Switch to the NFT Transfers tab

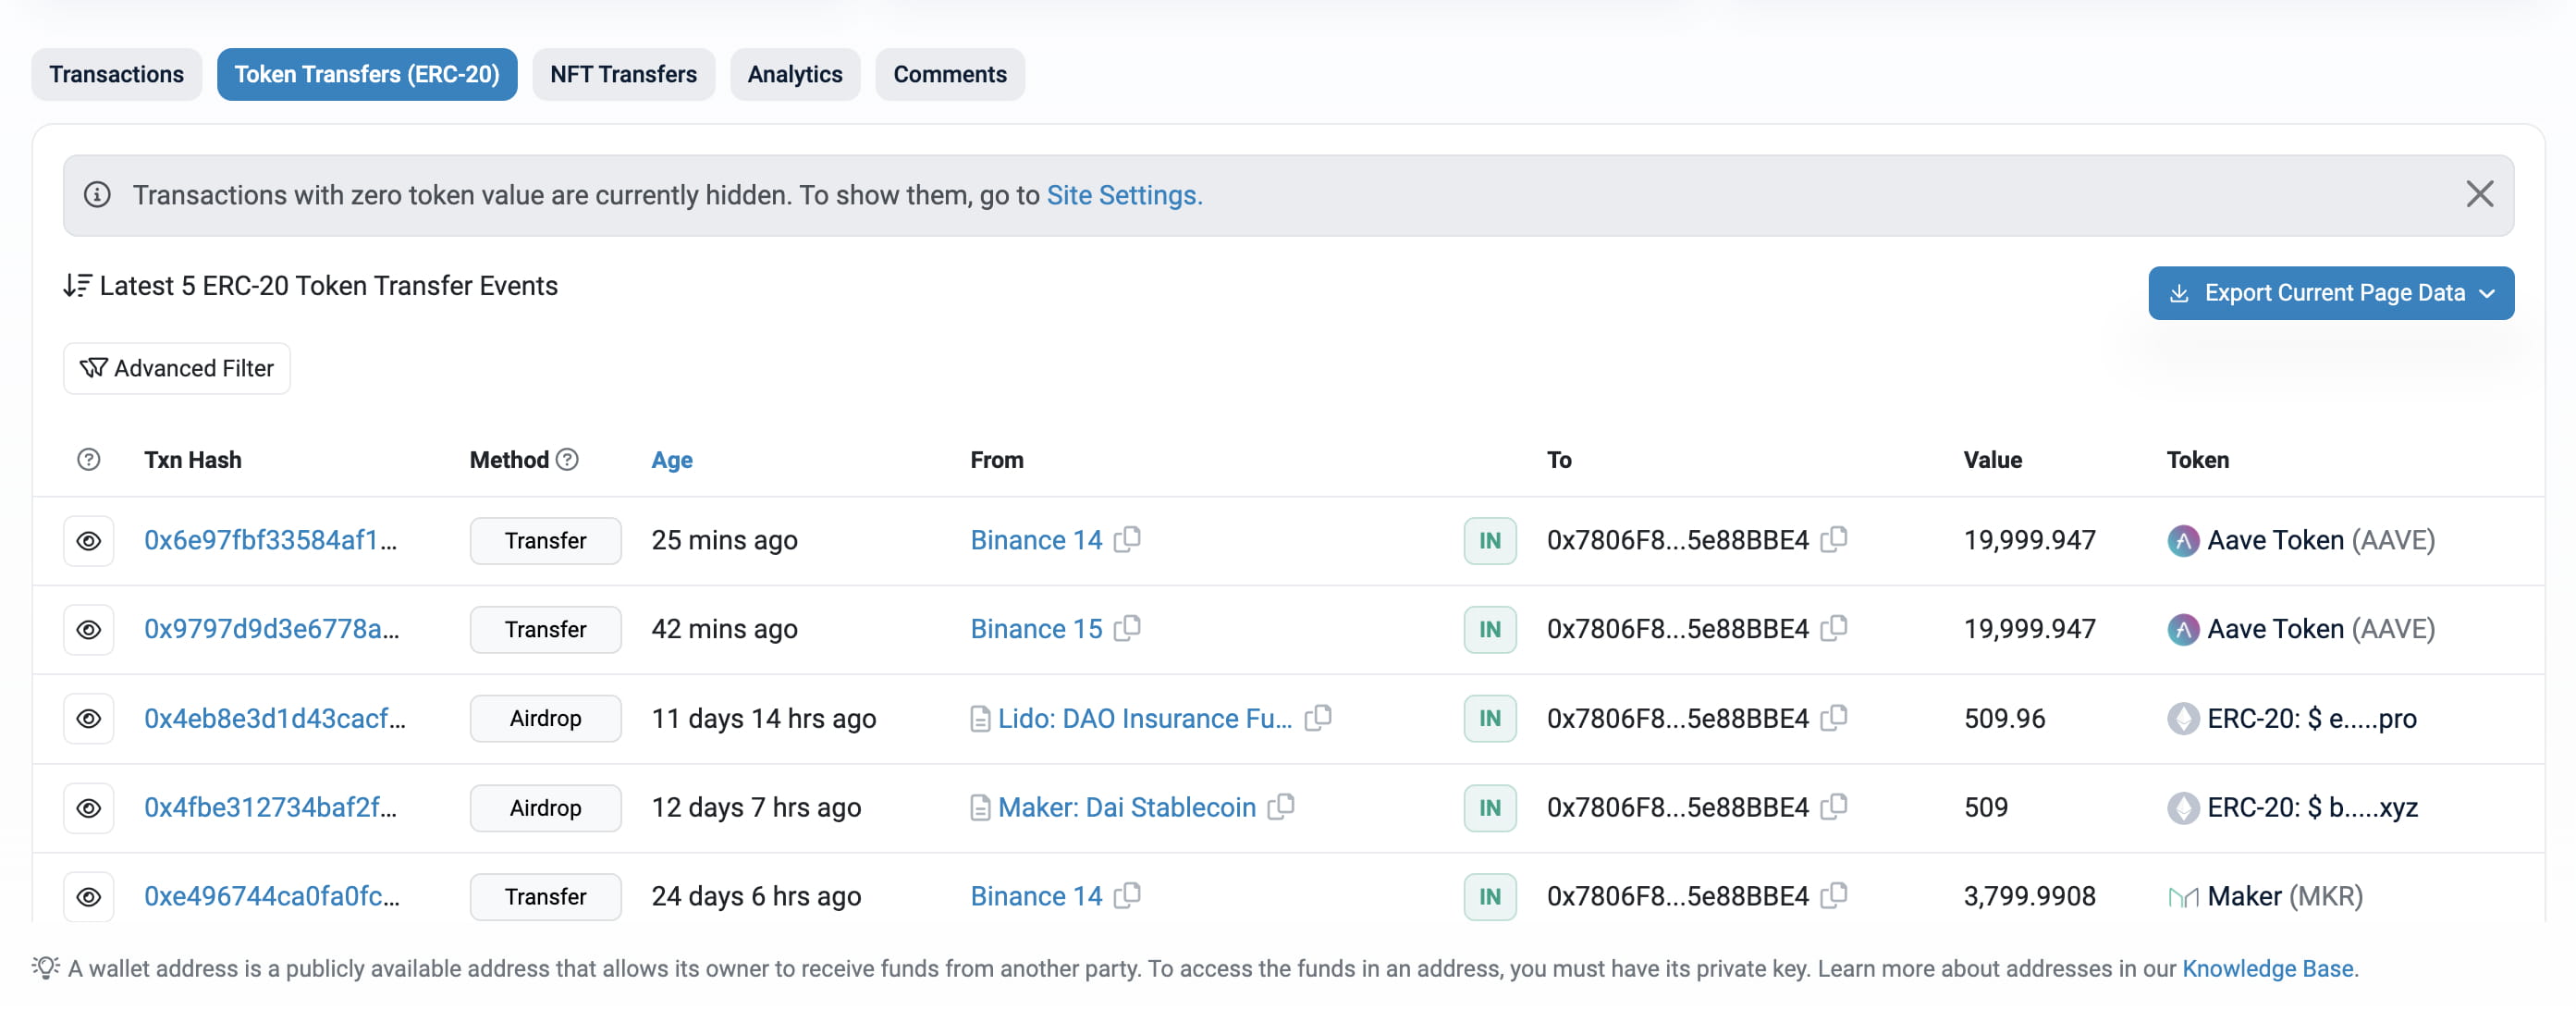623,74
